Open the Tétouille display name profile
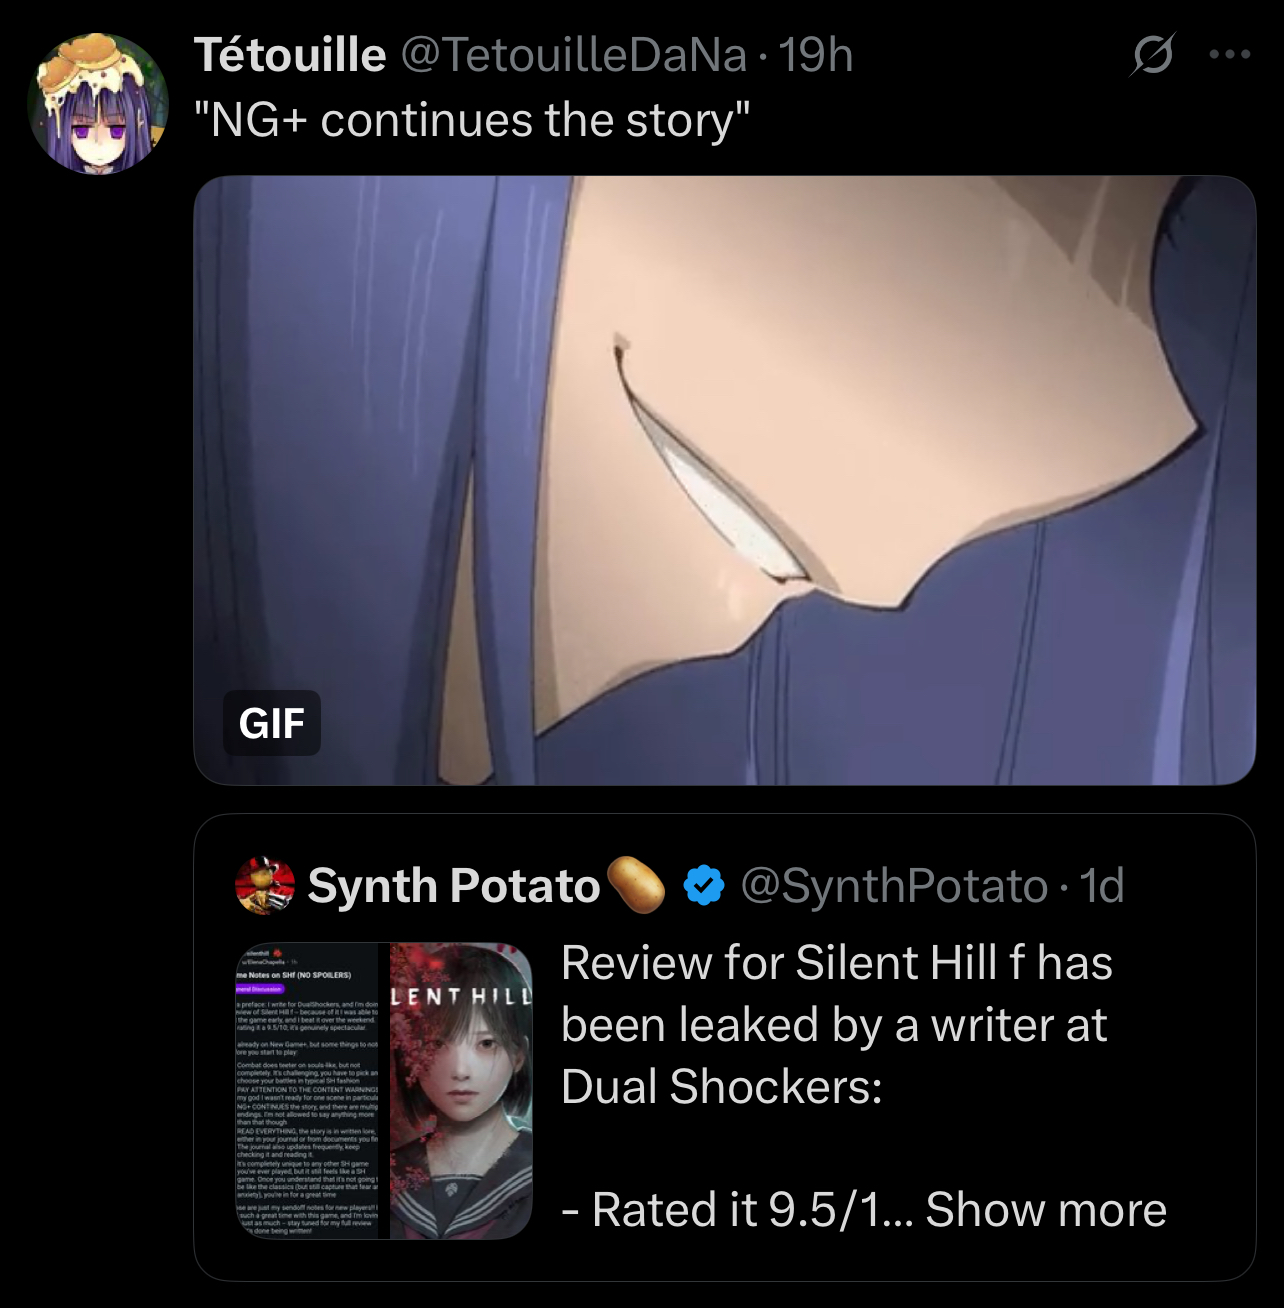Screen dimensions: 1284x1308 pyautogui.click(x=290, y=54)
